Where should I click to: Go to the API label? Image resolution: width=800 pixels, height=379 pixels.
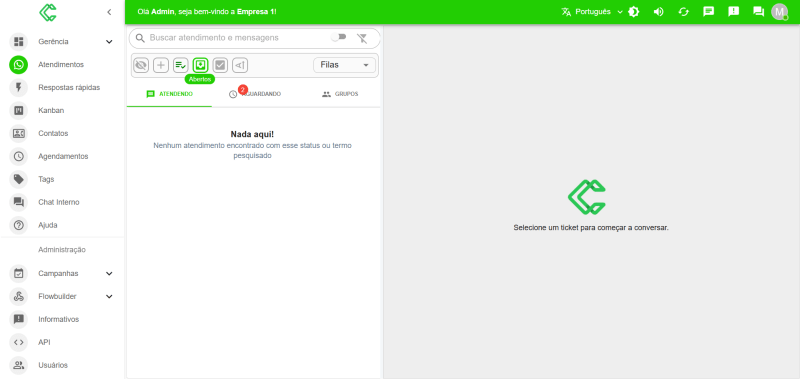(44, 342)
